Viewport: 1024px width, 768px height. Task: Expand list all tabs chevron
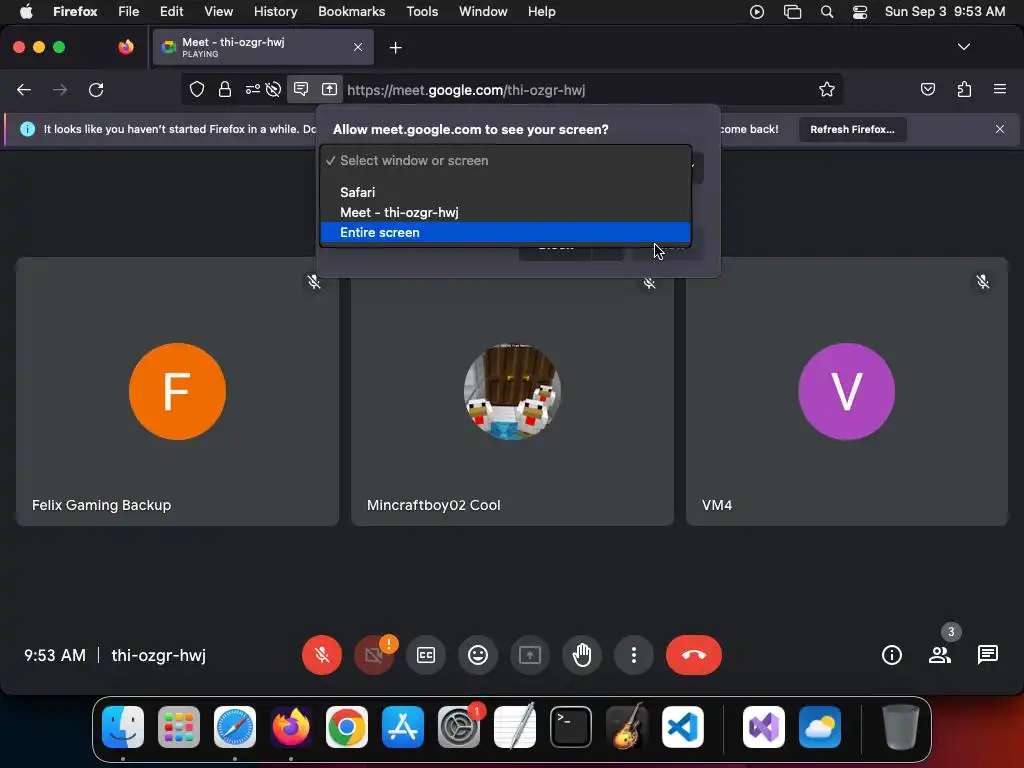(x=963, y=47)
